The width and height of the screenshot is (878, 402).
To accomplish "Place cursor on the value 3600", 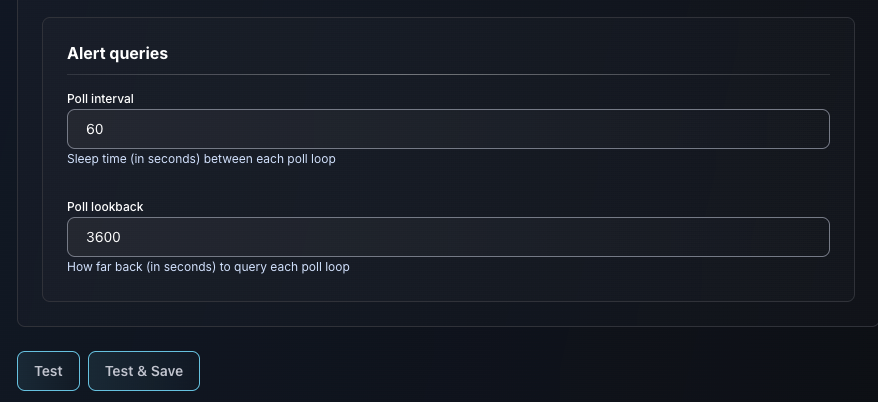I will click(103, 237).
